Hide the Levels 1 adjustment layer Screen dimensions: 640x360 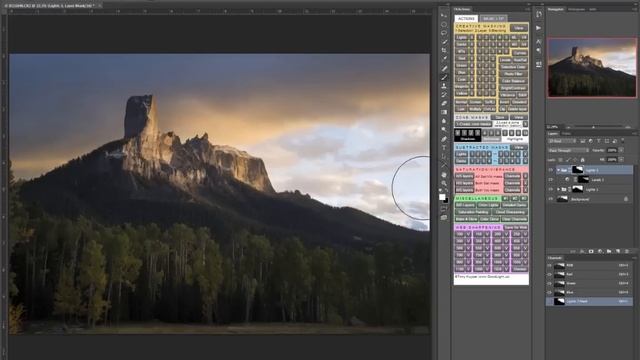point(550,180)
